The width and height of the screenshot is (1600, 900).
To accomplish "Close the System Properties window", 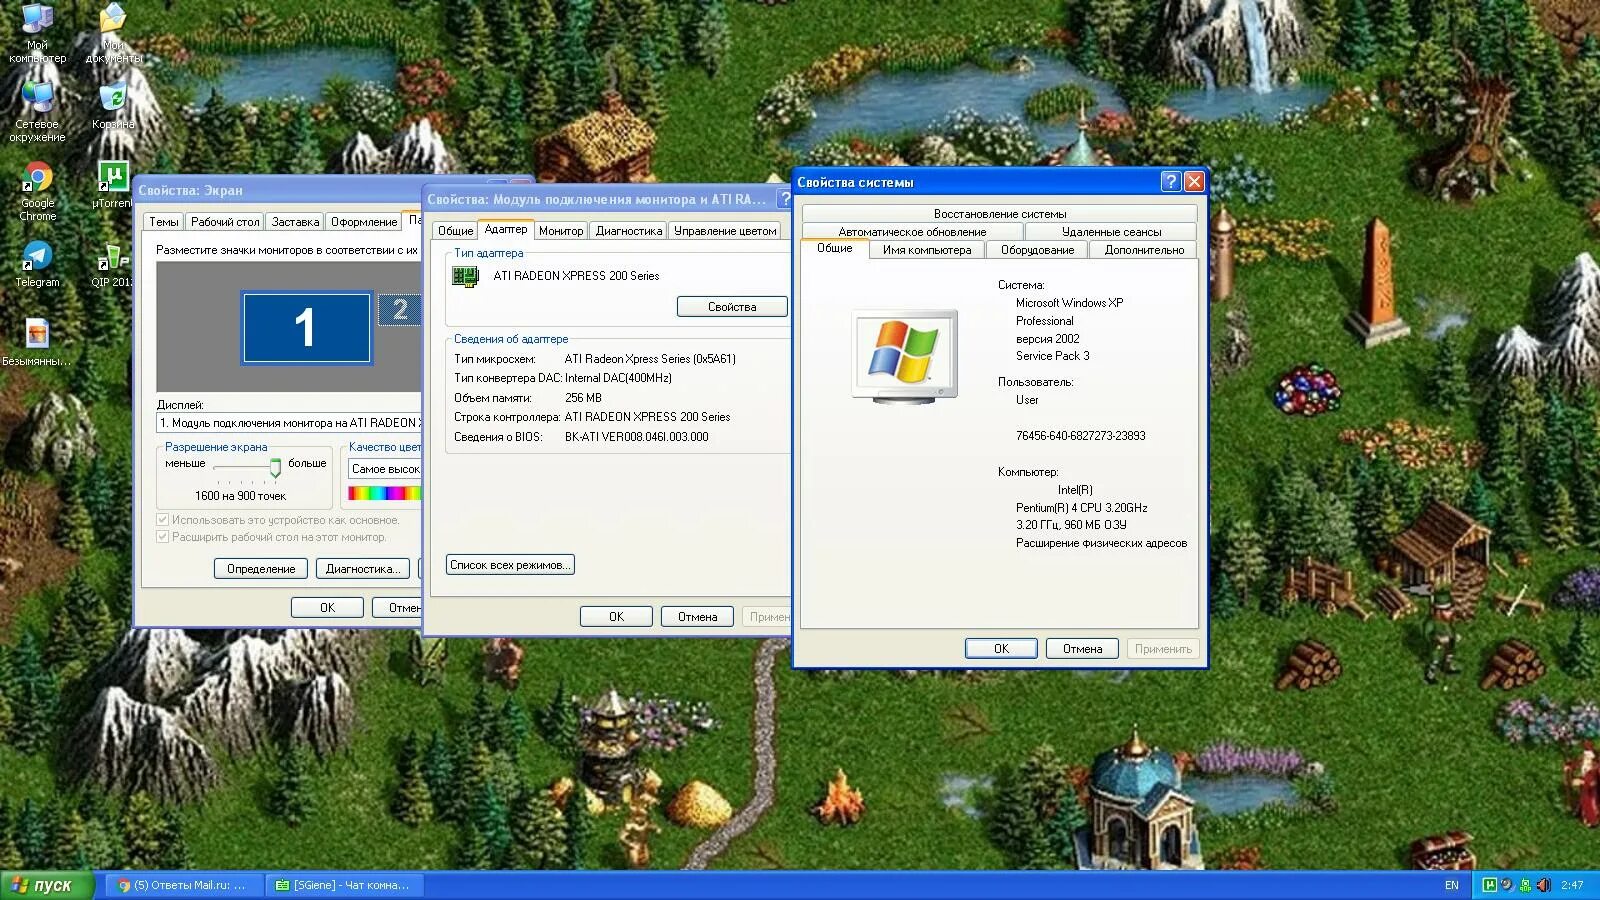I will (1194, 182).
